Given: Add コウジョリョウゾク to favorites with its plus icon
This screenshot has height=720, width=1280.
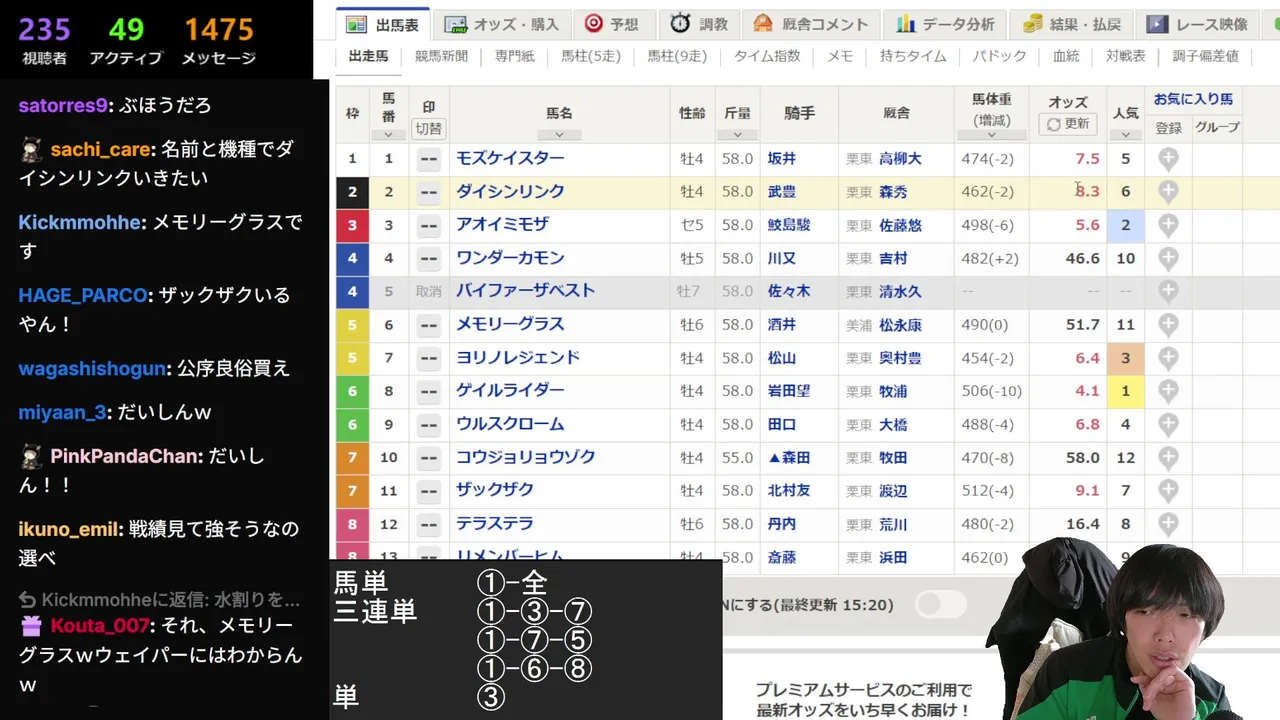Looking at the screenshot, I should tap(1168, 457).
